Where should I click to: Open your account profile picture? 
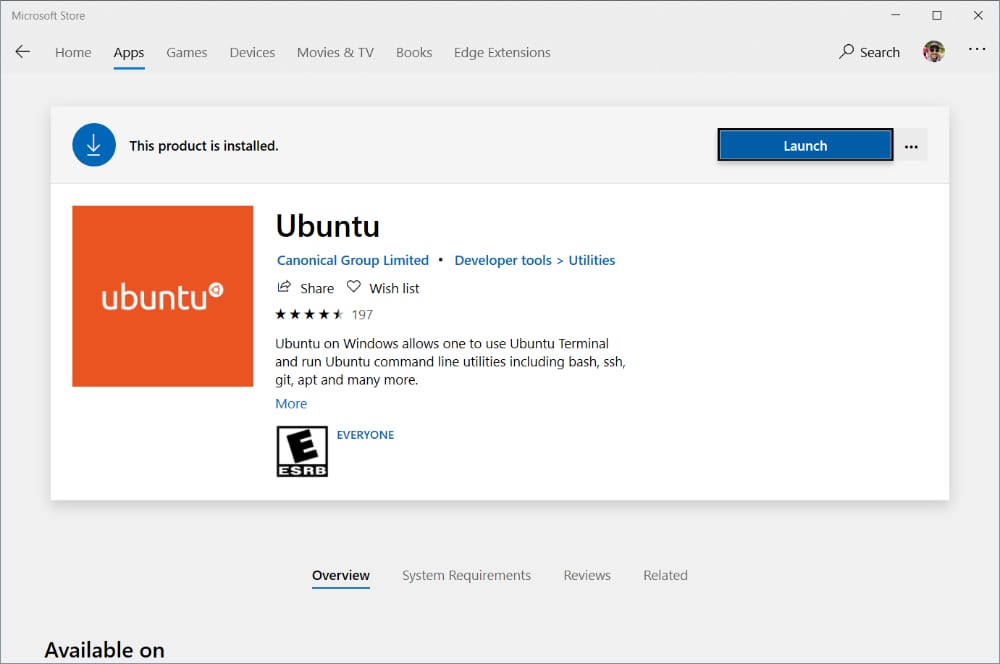point(933,51)
